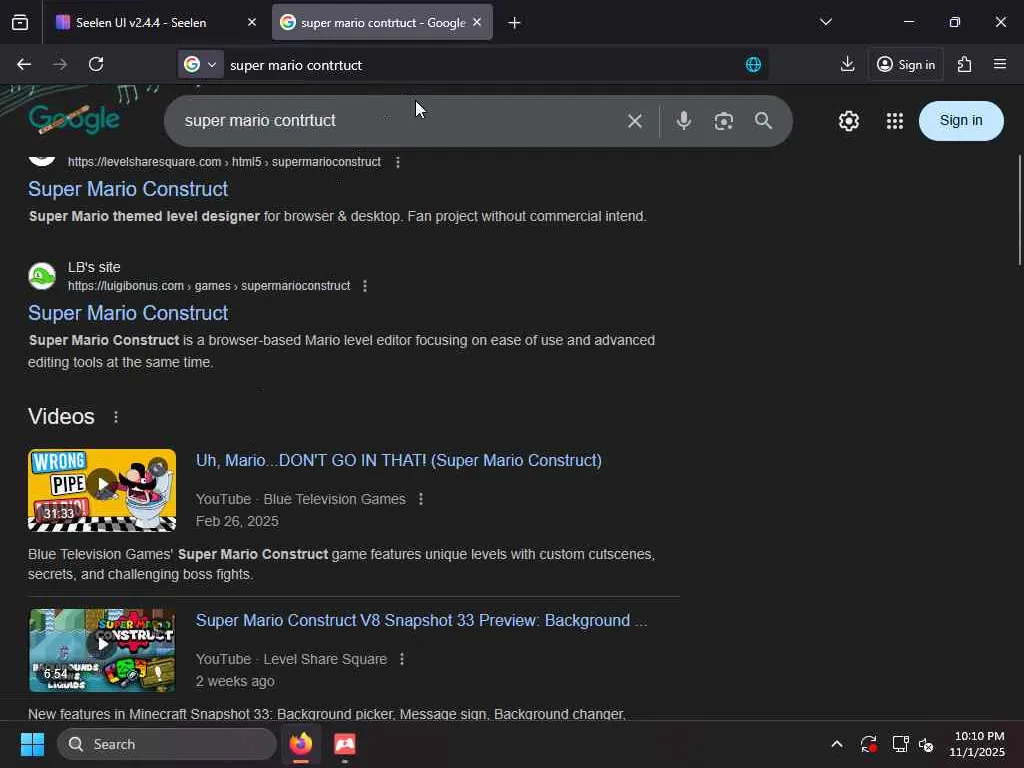Click the taskbar Search box

(x=167, y=744)
